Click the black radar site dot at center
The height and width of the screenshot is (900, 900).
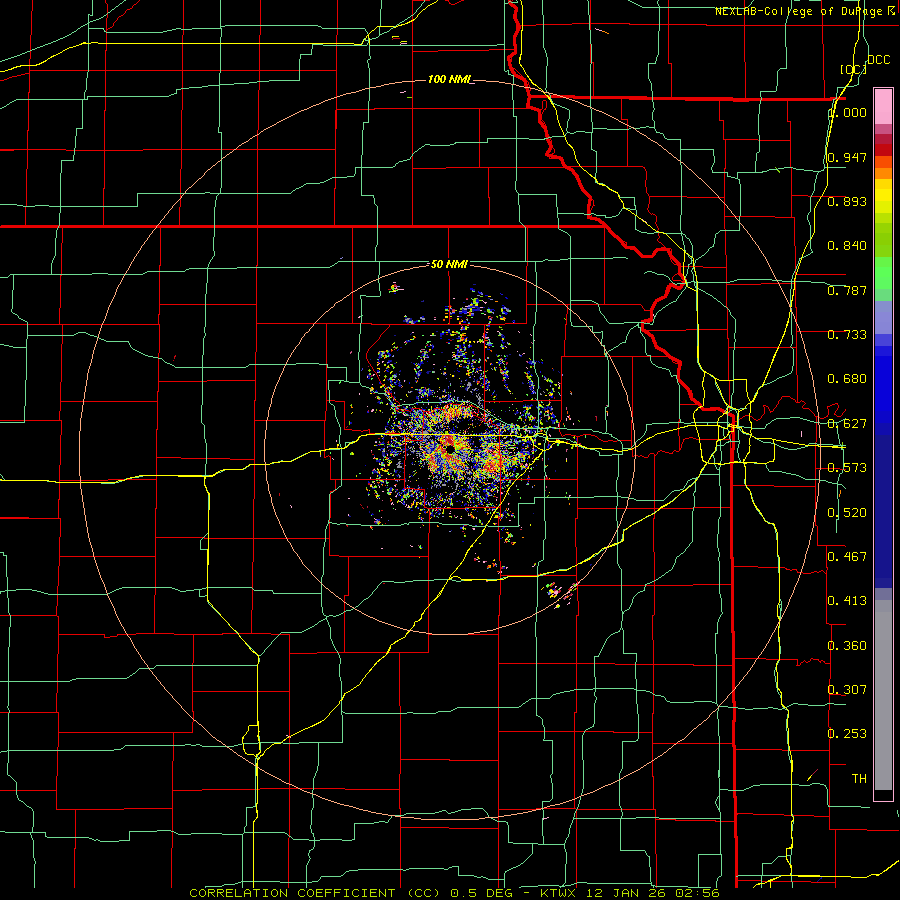451,450
